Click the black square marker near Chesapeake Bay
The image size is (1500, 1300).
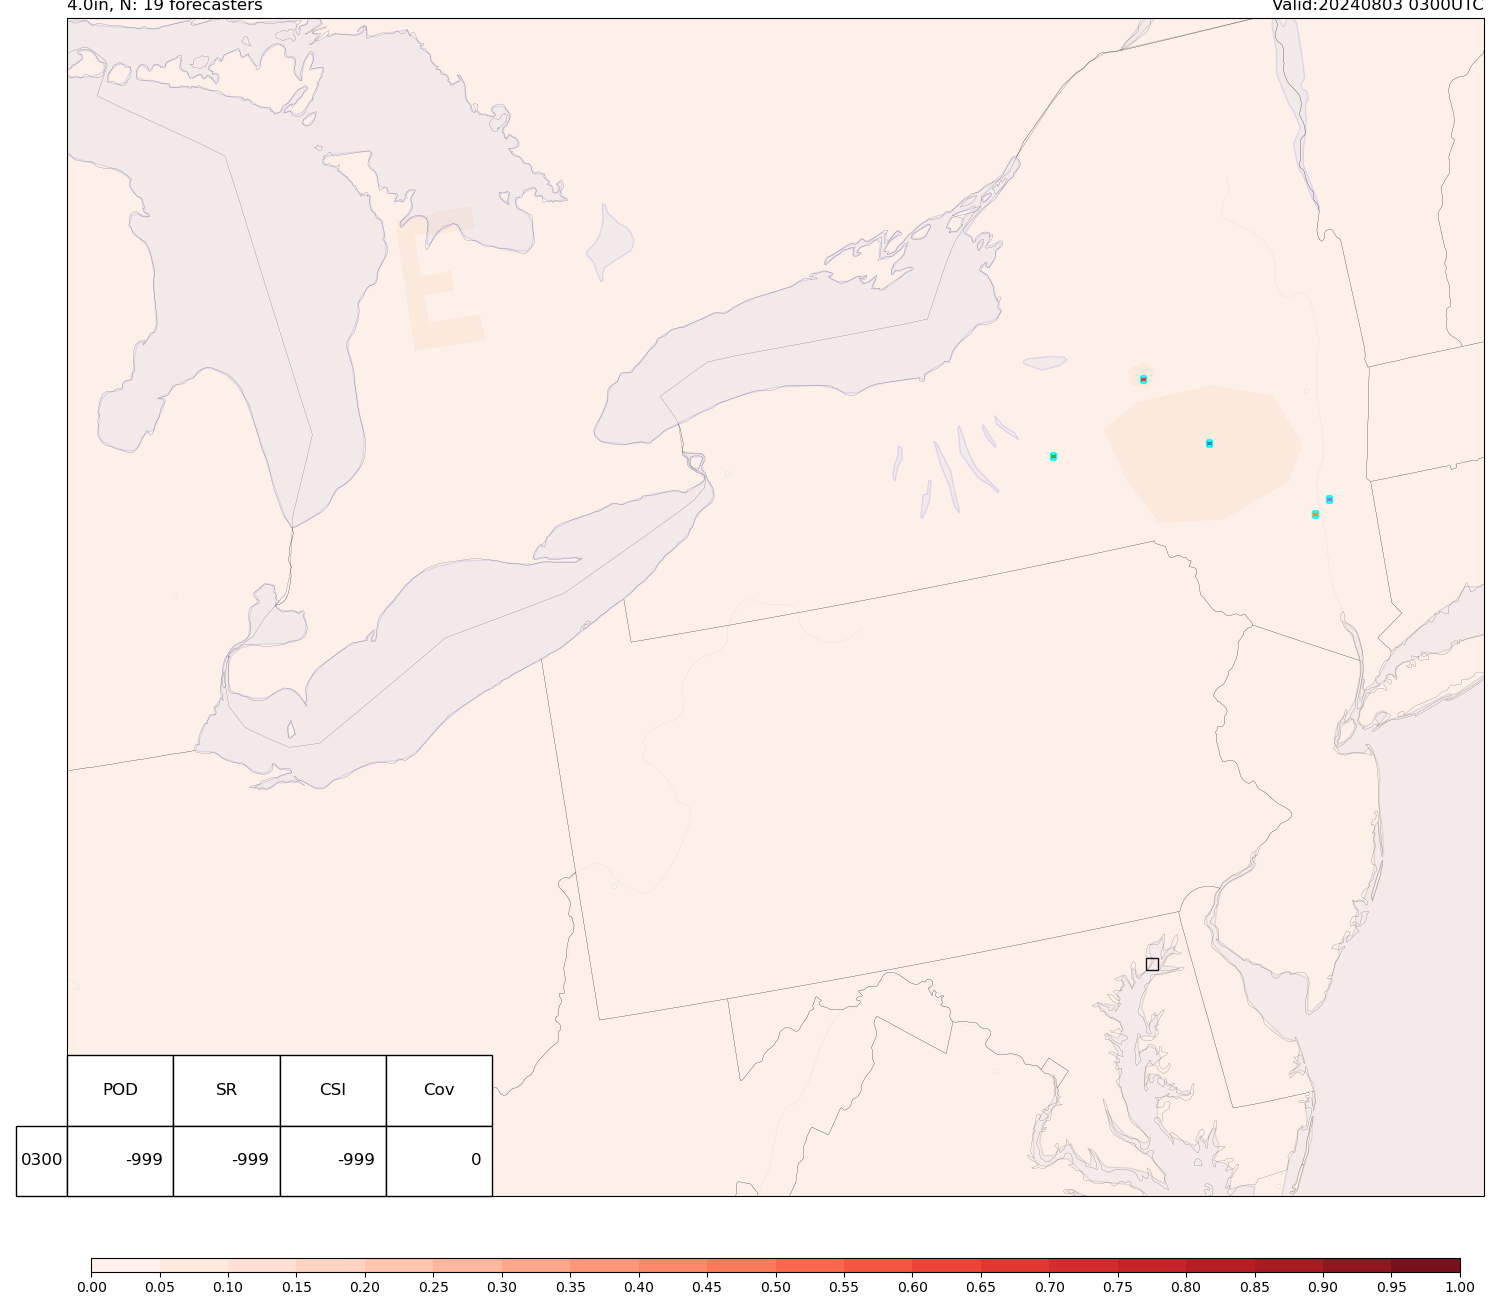pos(1152,964)
